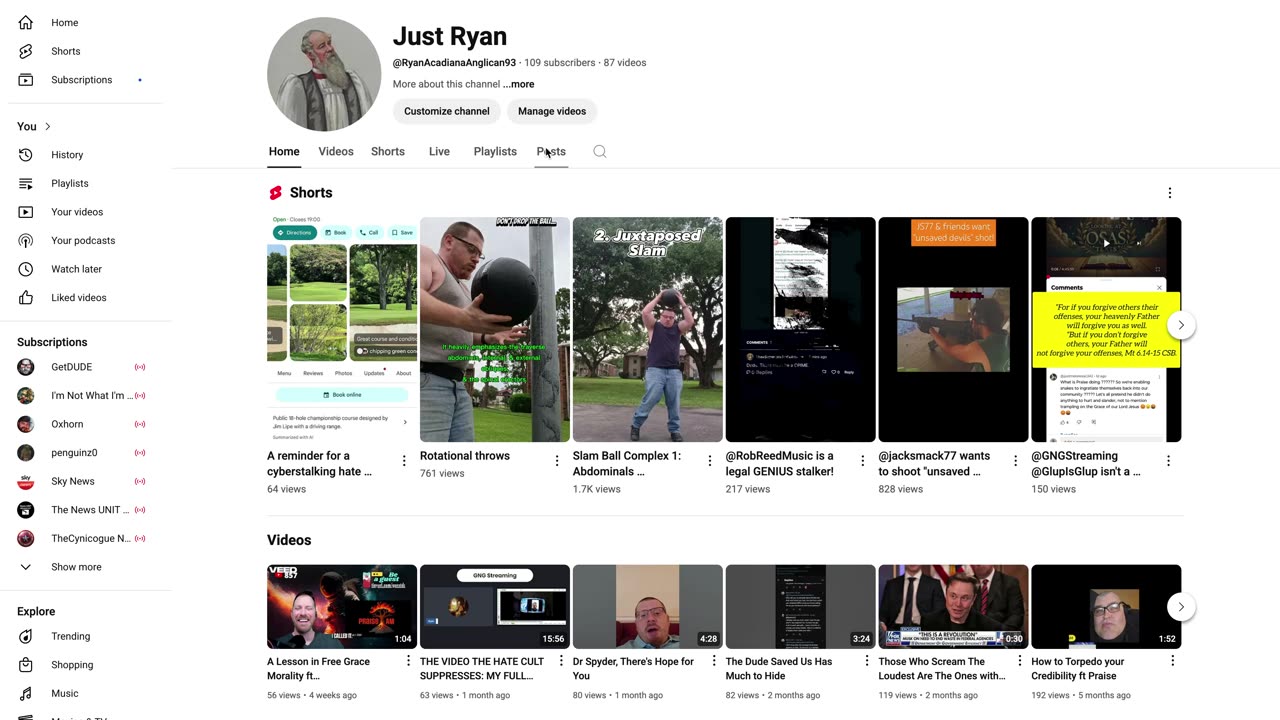This screenshot has width=1280, height=720.
Task: Expand channel description with ...more
Action: click(x=518, y=84)
